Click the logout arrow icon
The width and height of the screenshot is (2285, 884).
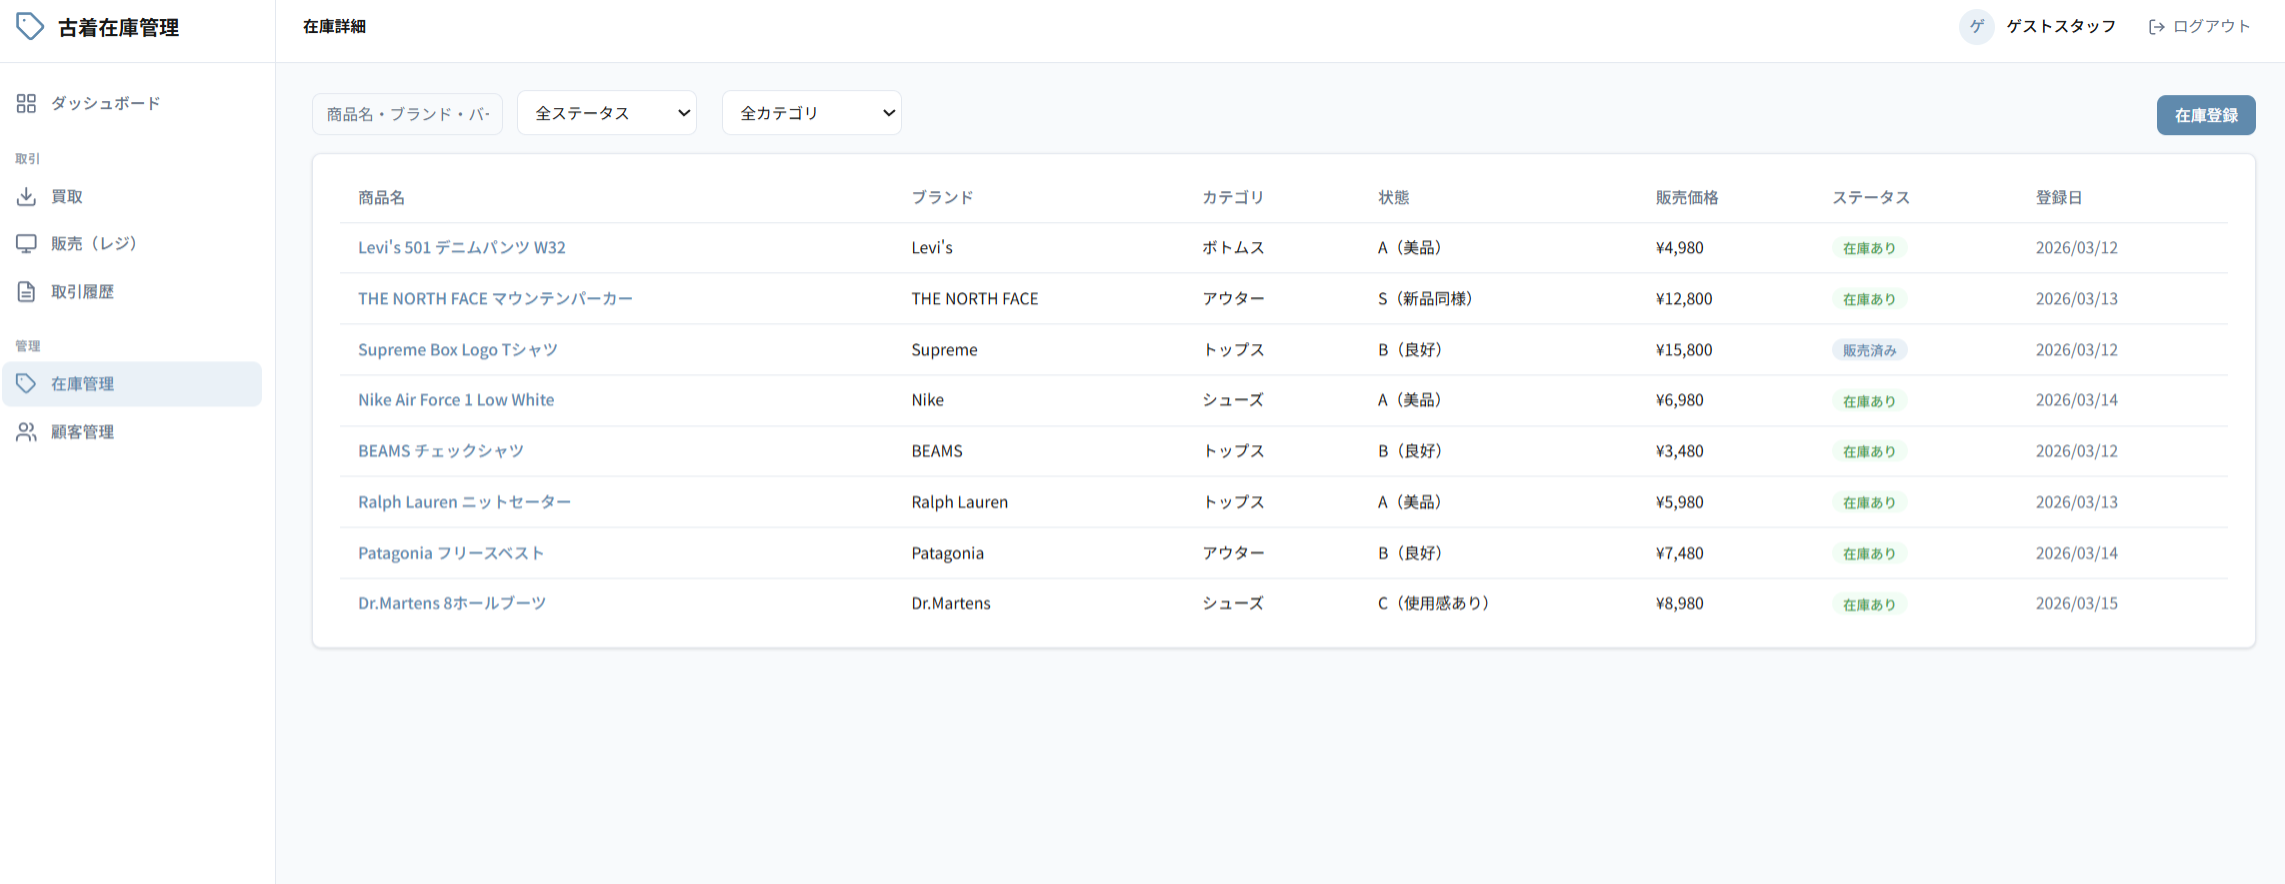click(2156, 27)
